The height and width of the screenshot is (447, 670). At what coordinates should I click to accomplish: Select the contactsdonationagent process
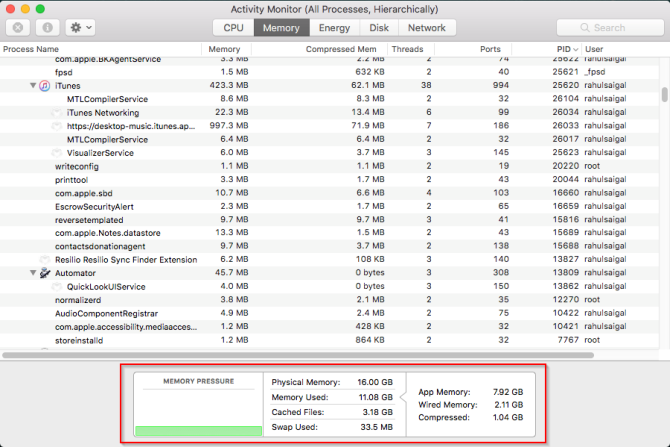(x=329, y=246)
